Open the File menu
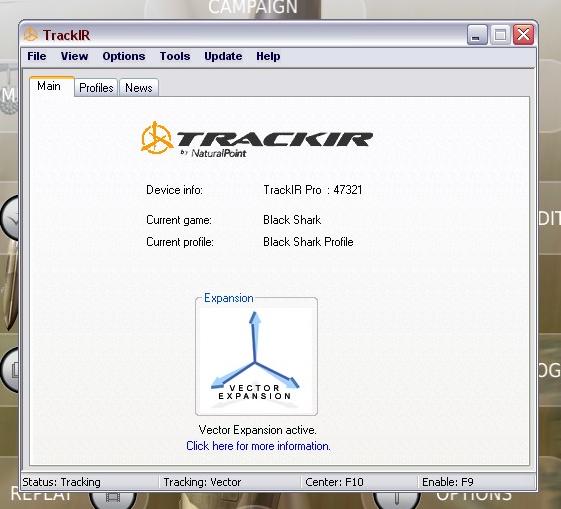The height and width of the screenshot is (509, 561). click(x=36, y=56)
